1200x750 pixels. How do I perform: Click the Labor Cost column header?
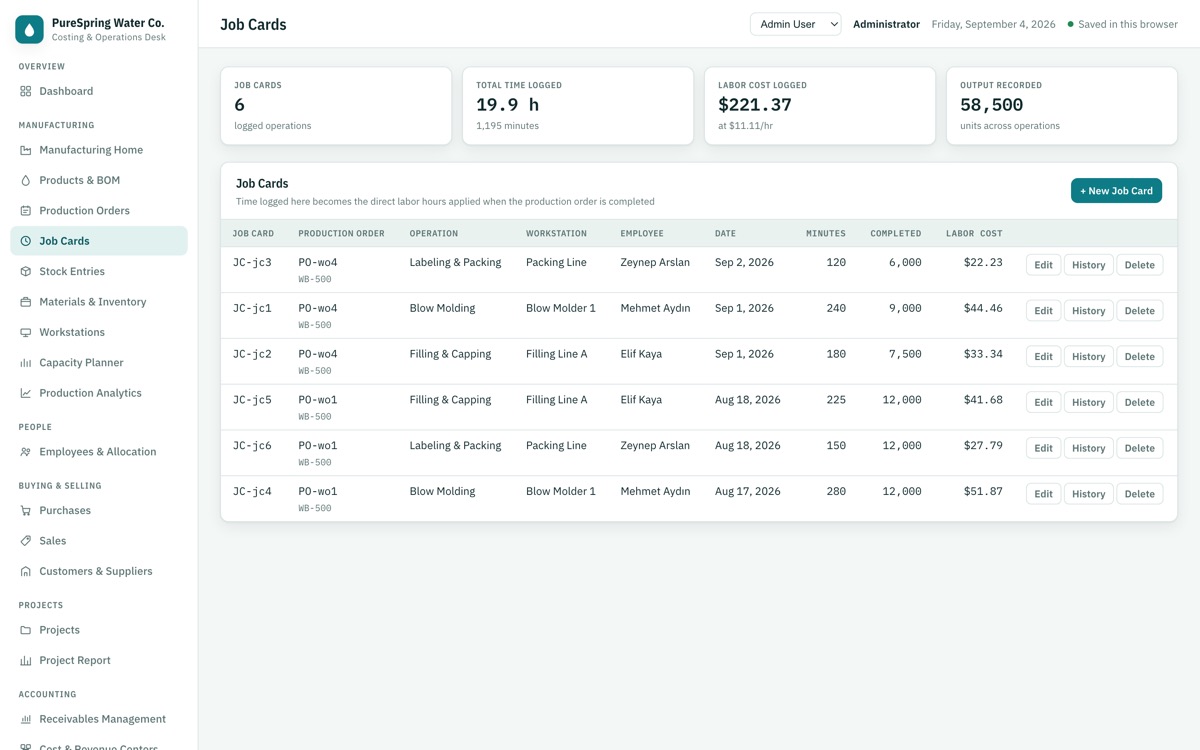(x=974, y=233)
